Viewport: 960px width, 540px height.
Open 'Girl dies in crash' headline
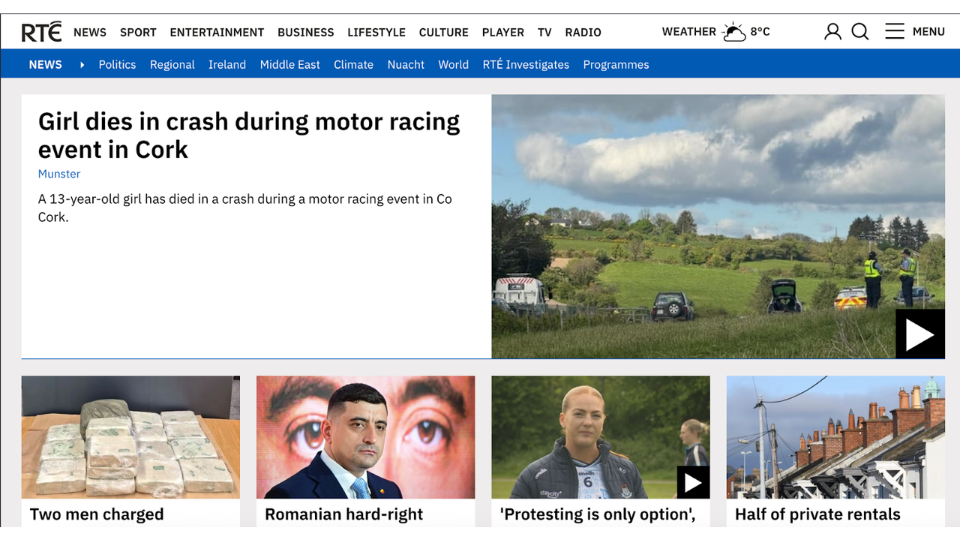tap(249, 135)
